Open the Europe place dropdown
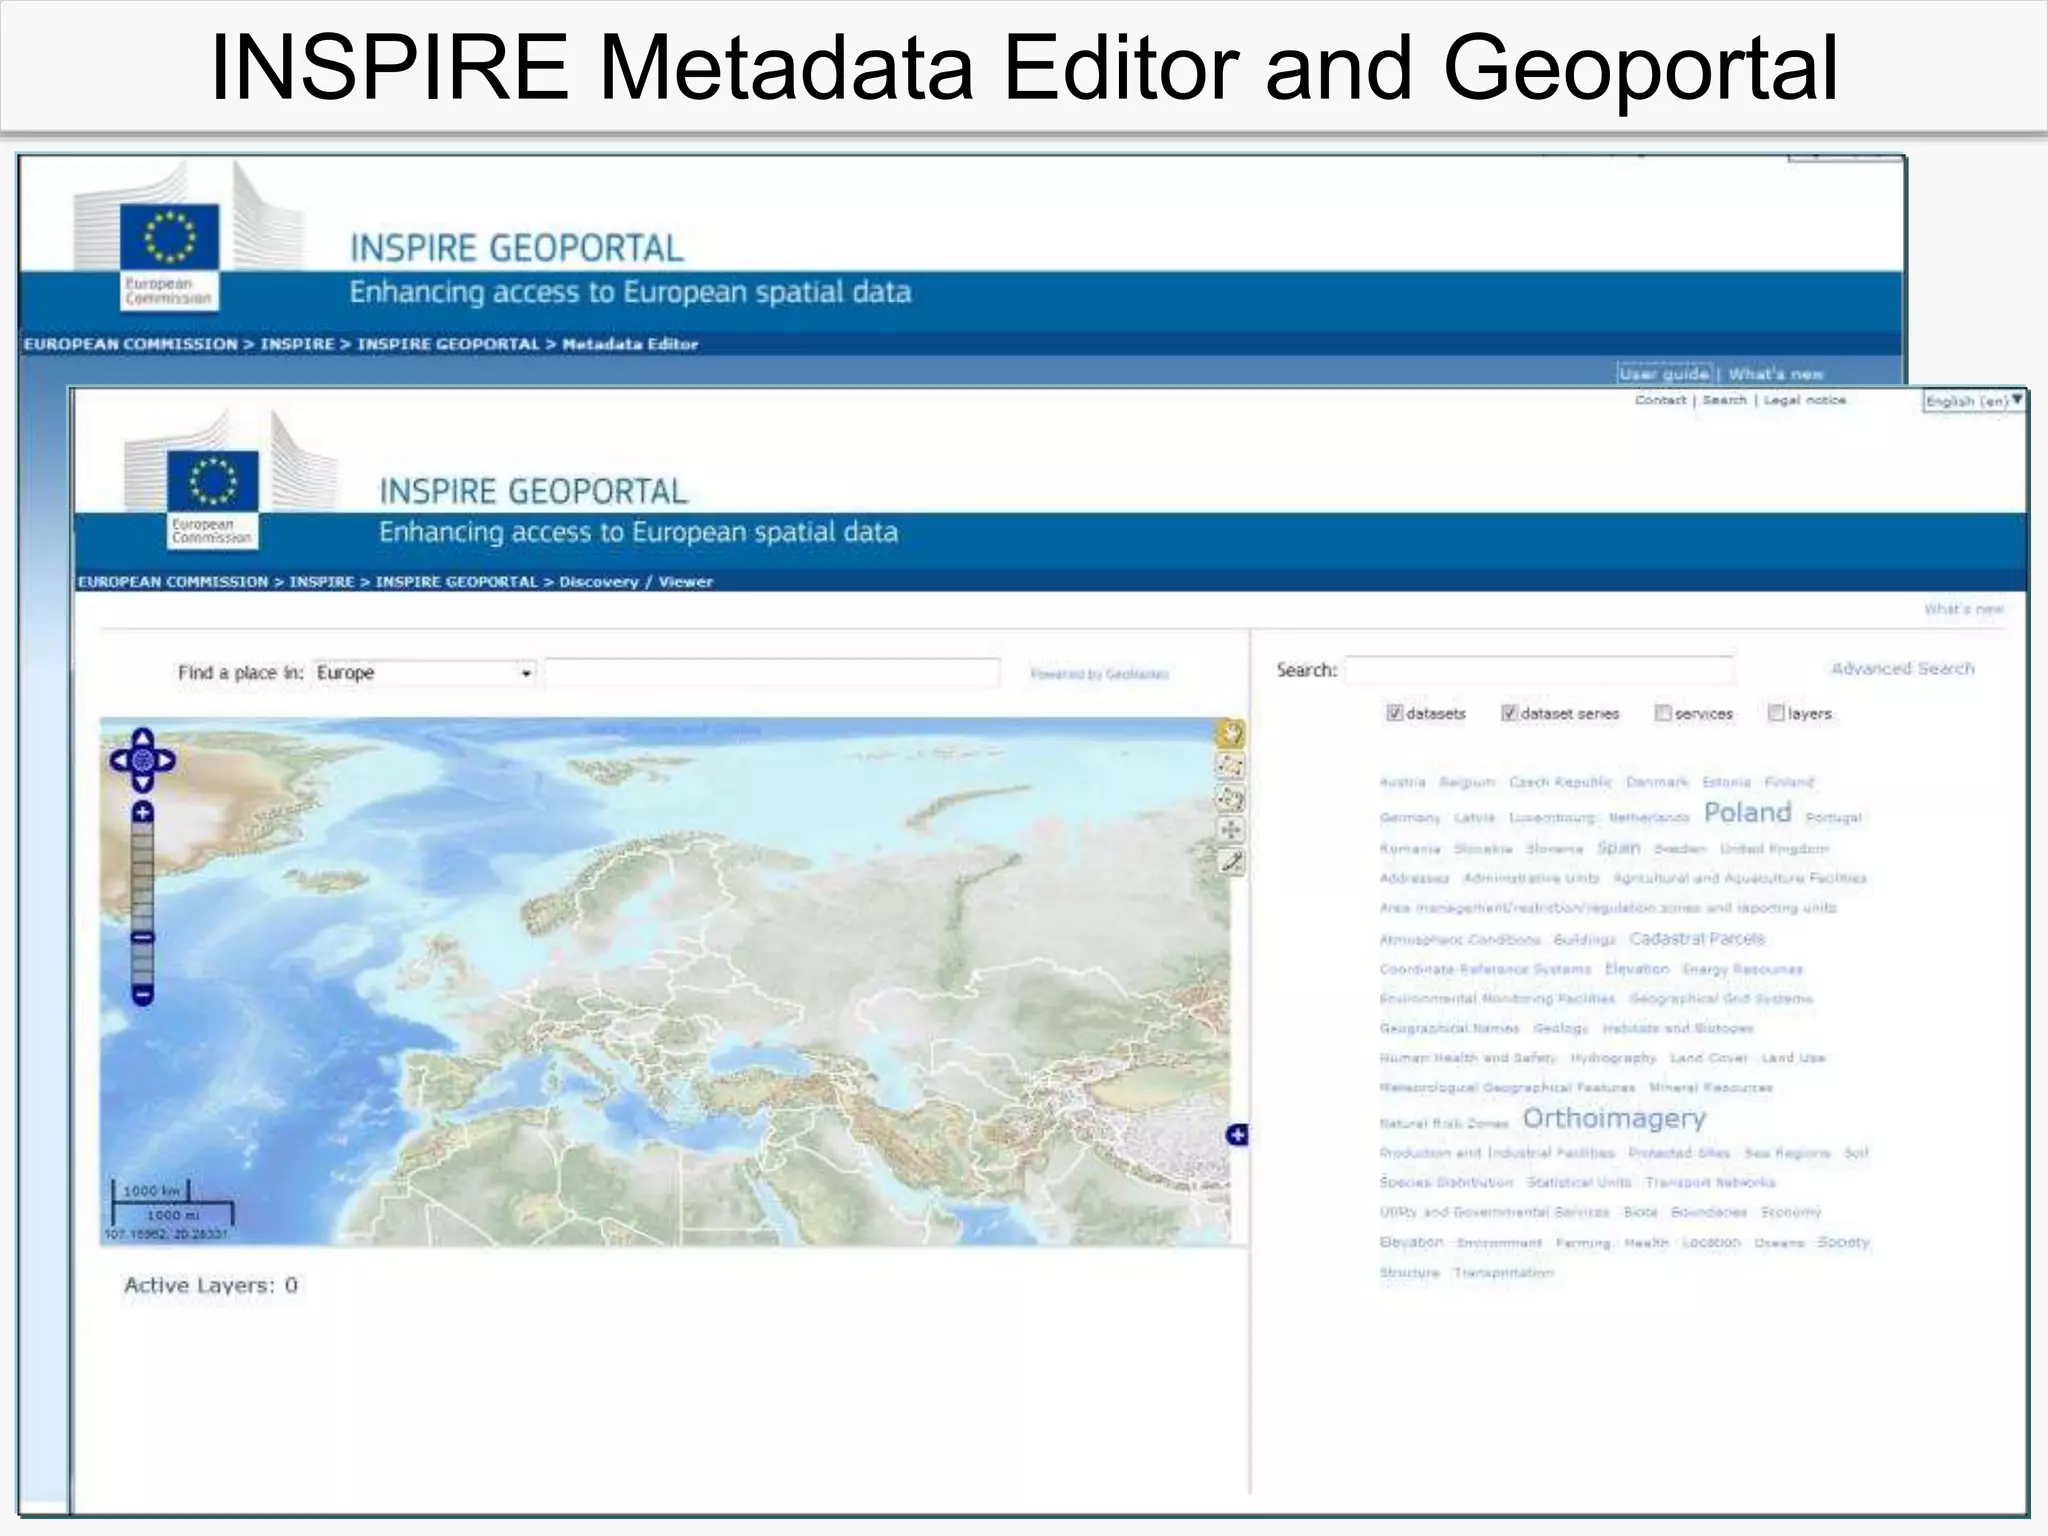Screen dimensions: 2048x1536 (x=424, y=673)
